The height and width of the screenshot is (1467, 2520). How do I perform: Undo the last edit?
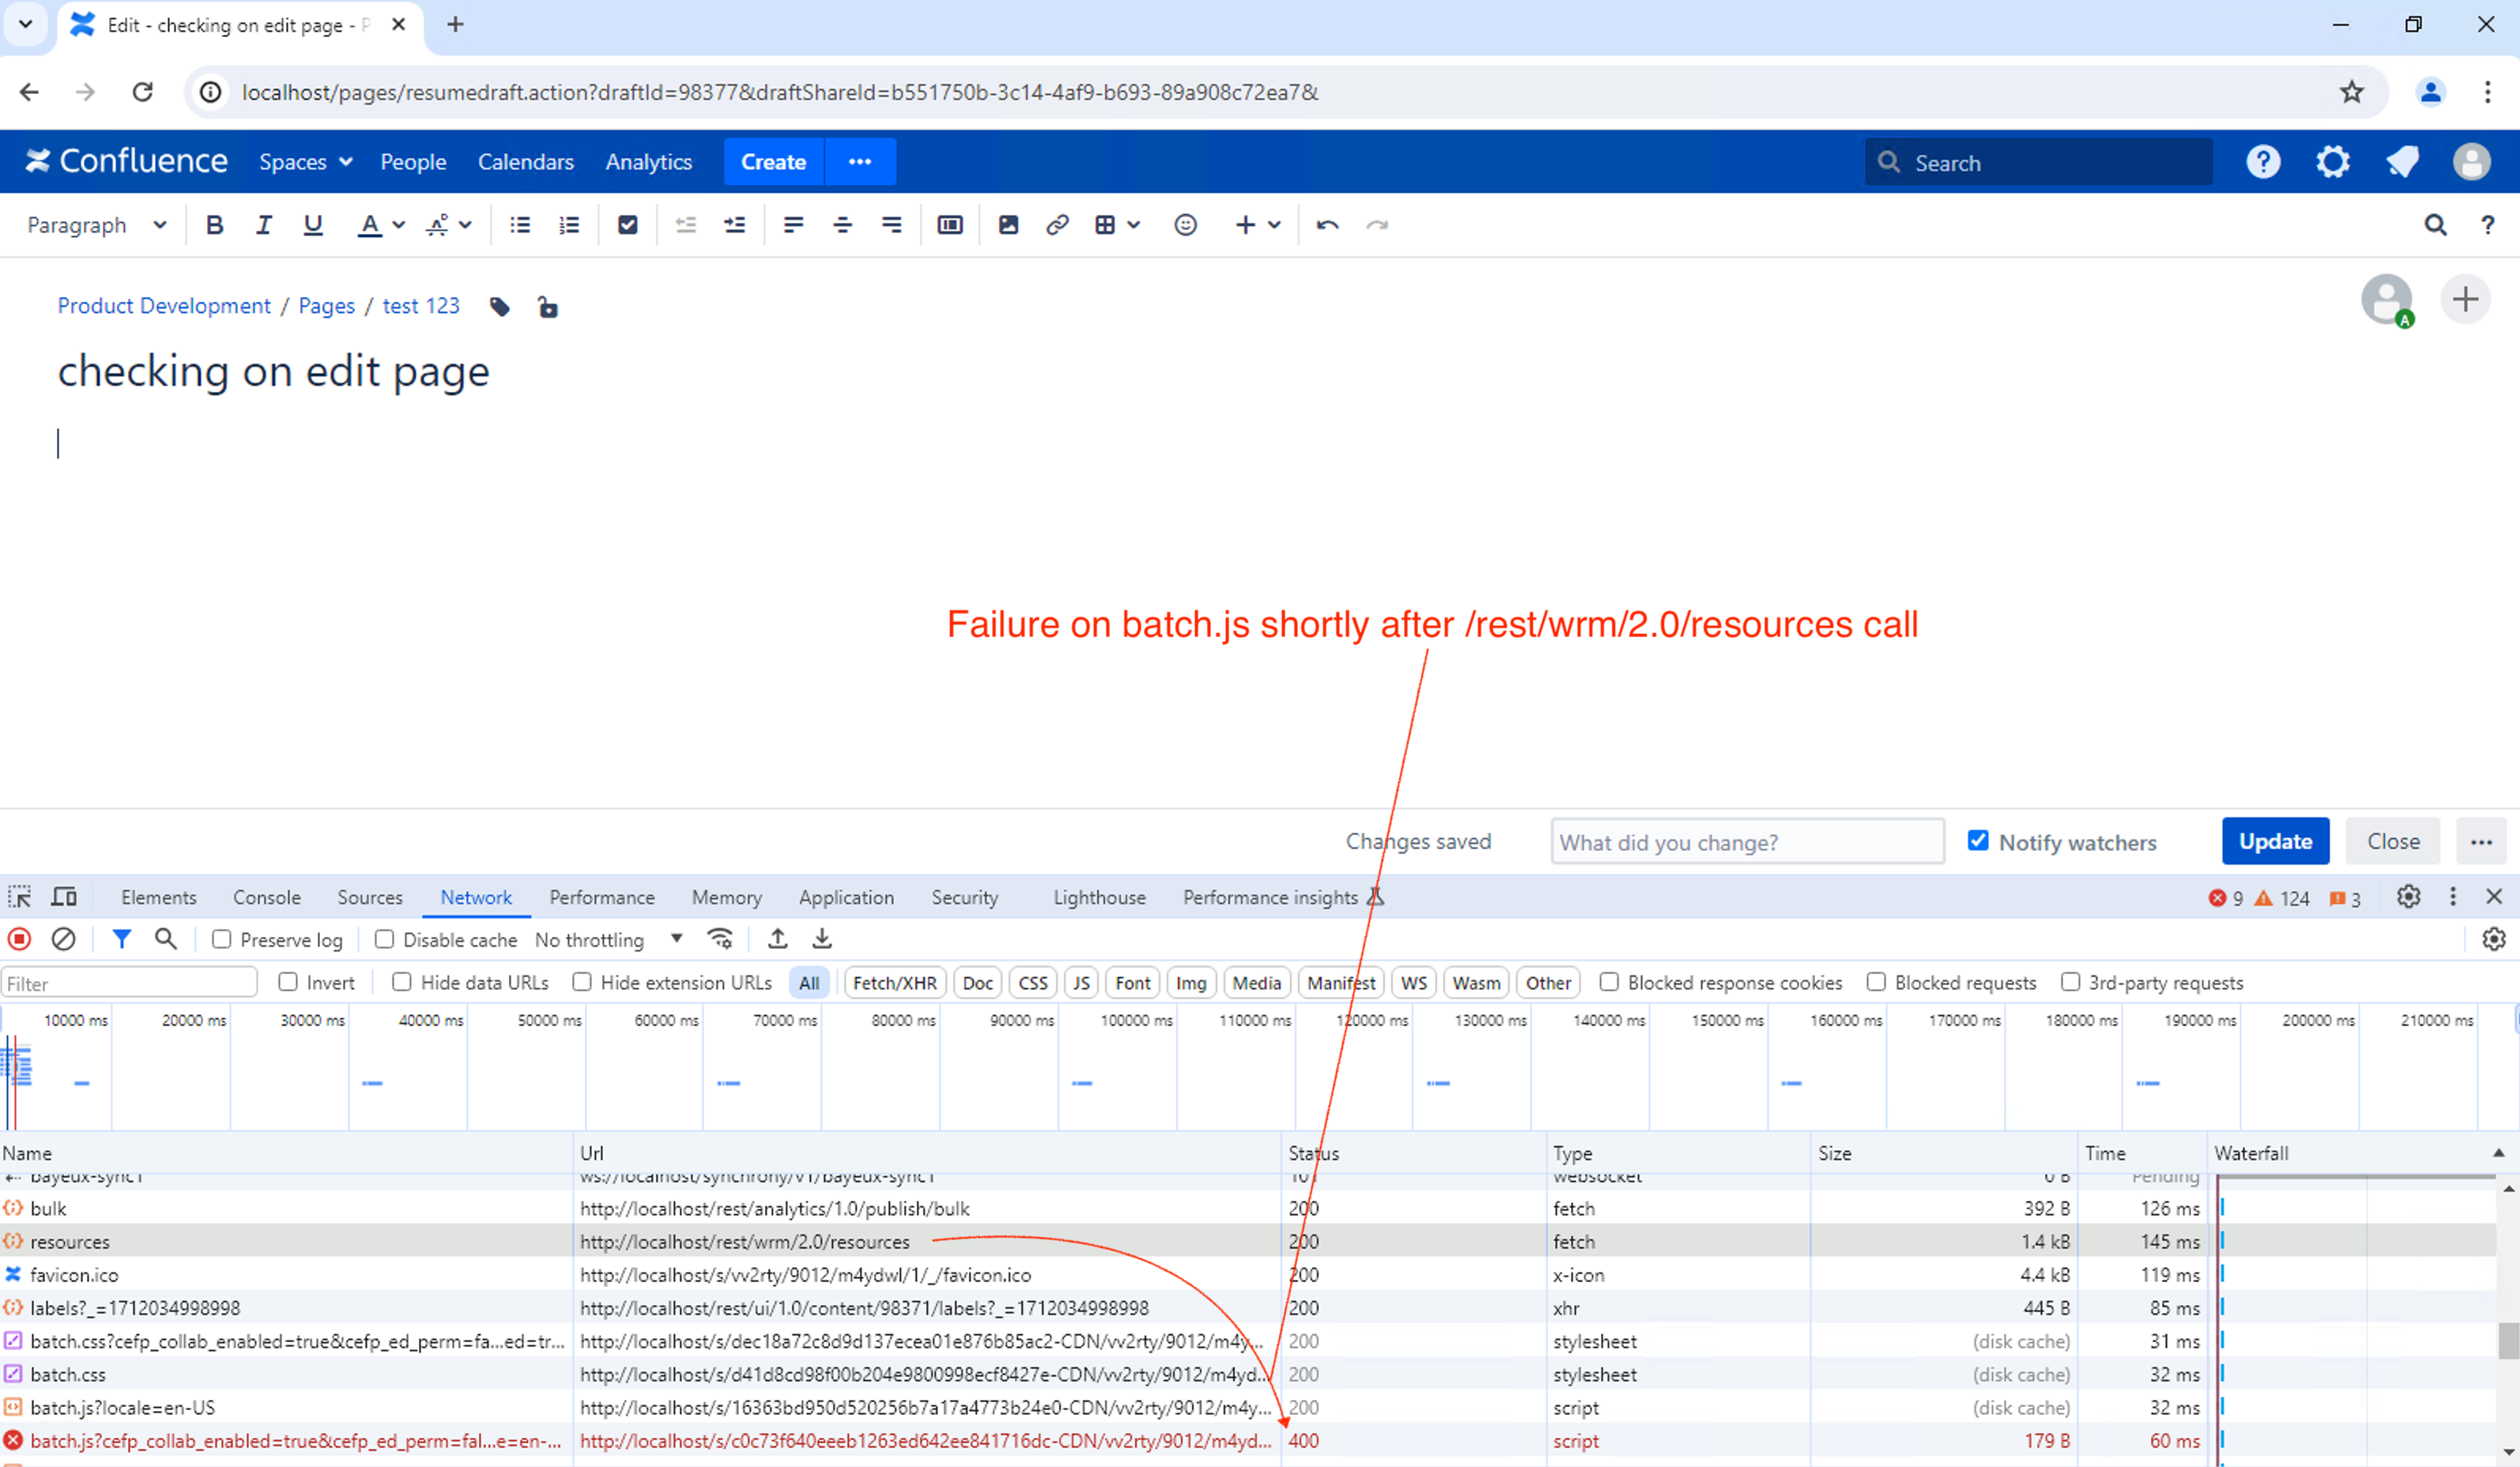[1328, 225]
